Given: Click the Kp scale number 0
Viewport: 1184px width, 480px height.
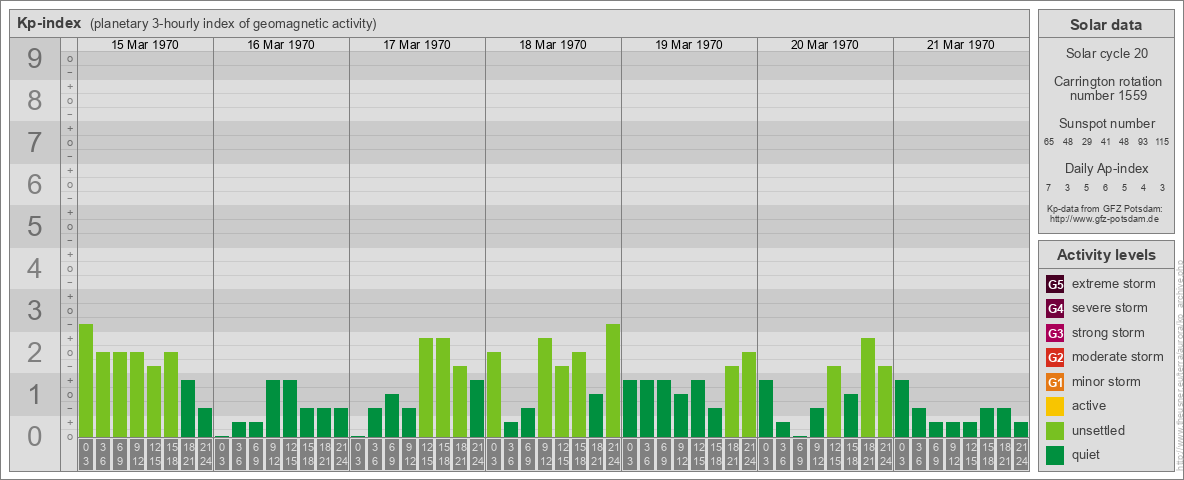Looking at the screenshot, I should coord(35,436).
